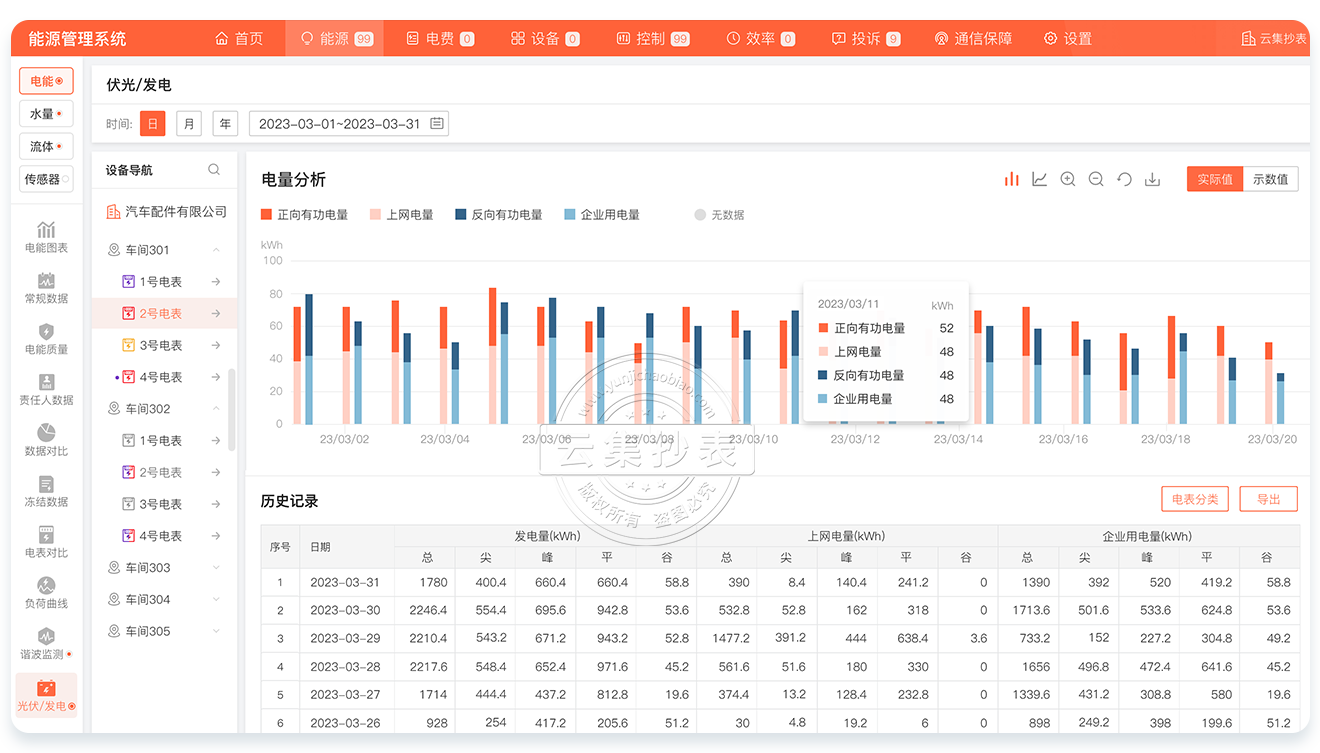Open 电能质量 in the left sidebar
The height and width of the screenshot is (753, 1320).
pyautogui.click(x=46, y=339)
